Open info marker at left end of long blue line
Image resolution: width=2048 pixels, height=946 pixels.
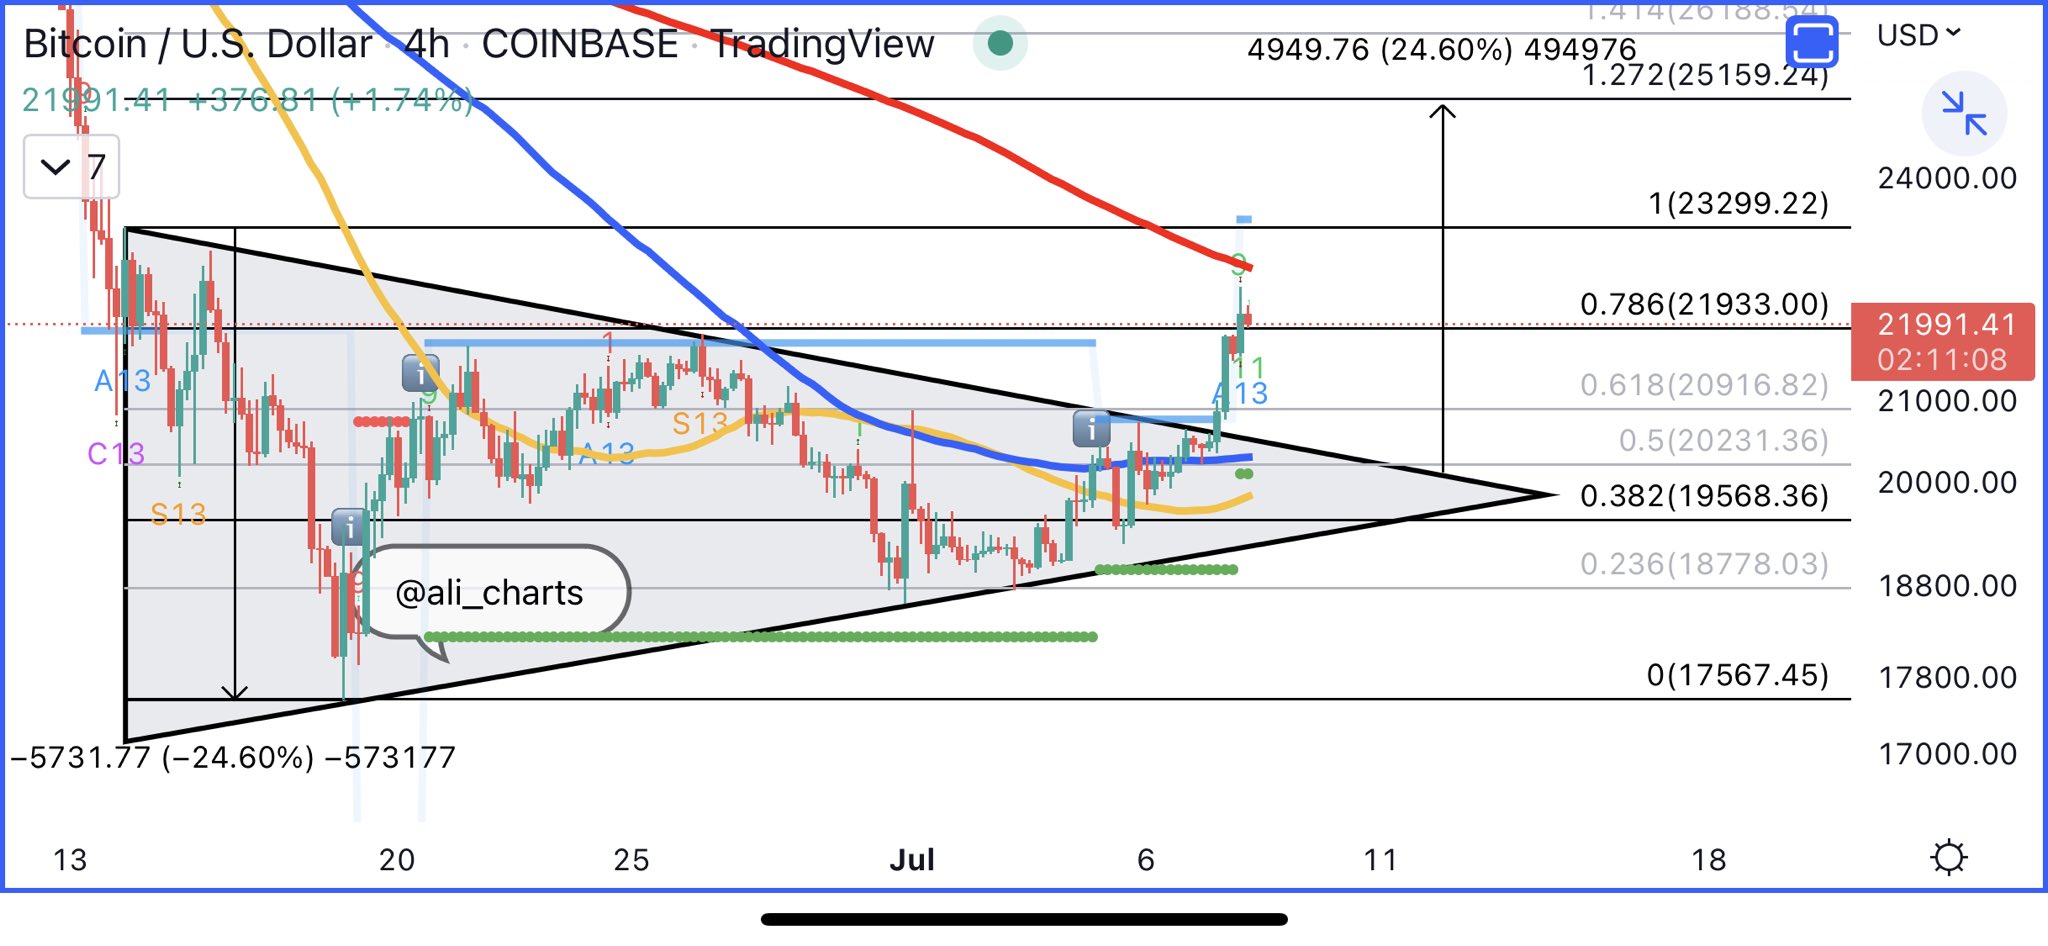[420, 374]
